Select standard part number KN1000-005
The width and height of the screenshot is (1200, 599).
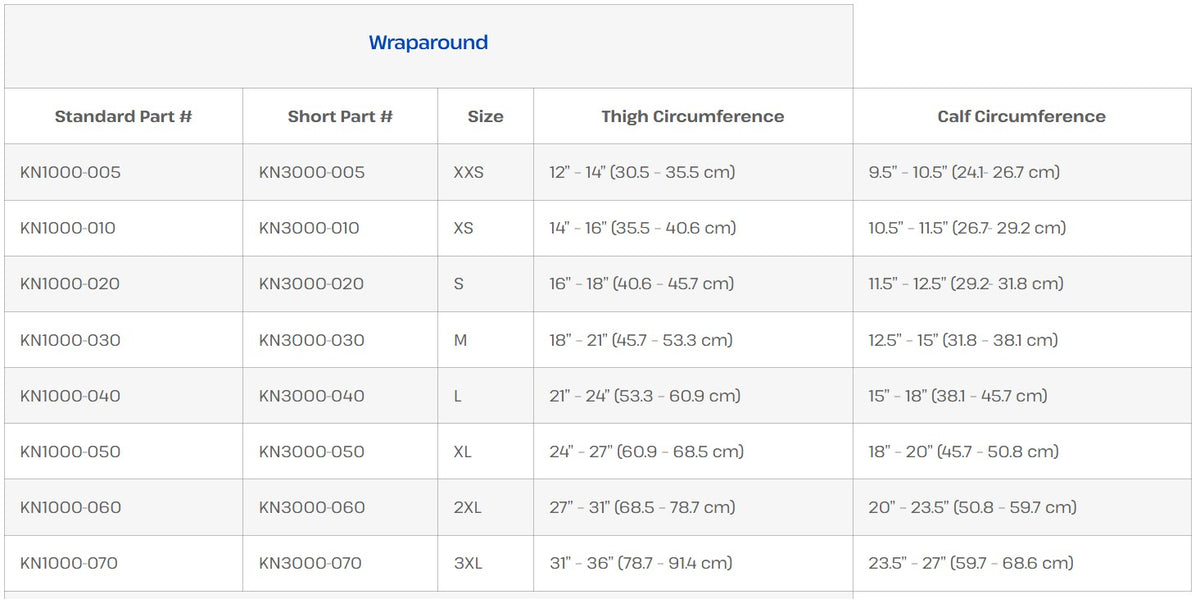pyautogui.click(x=70, y=172)
